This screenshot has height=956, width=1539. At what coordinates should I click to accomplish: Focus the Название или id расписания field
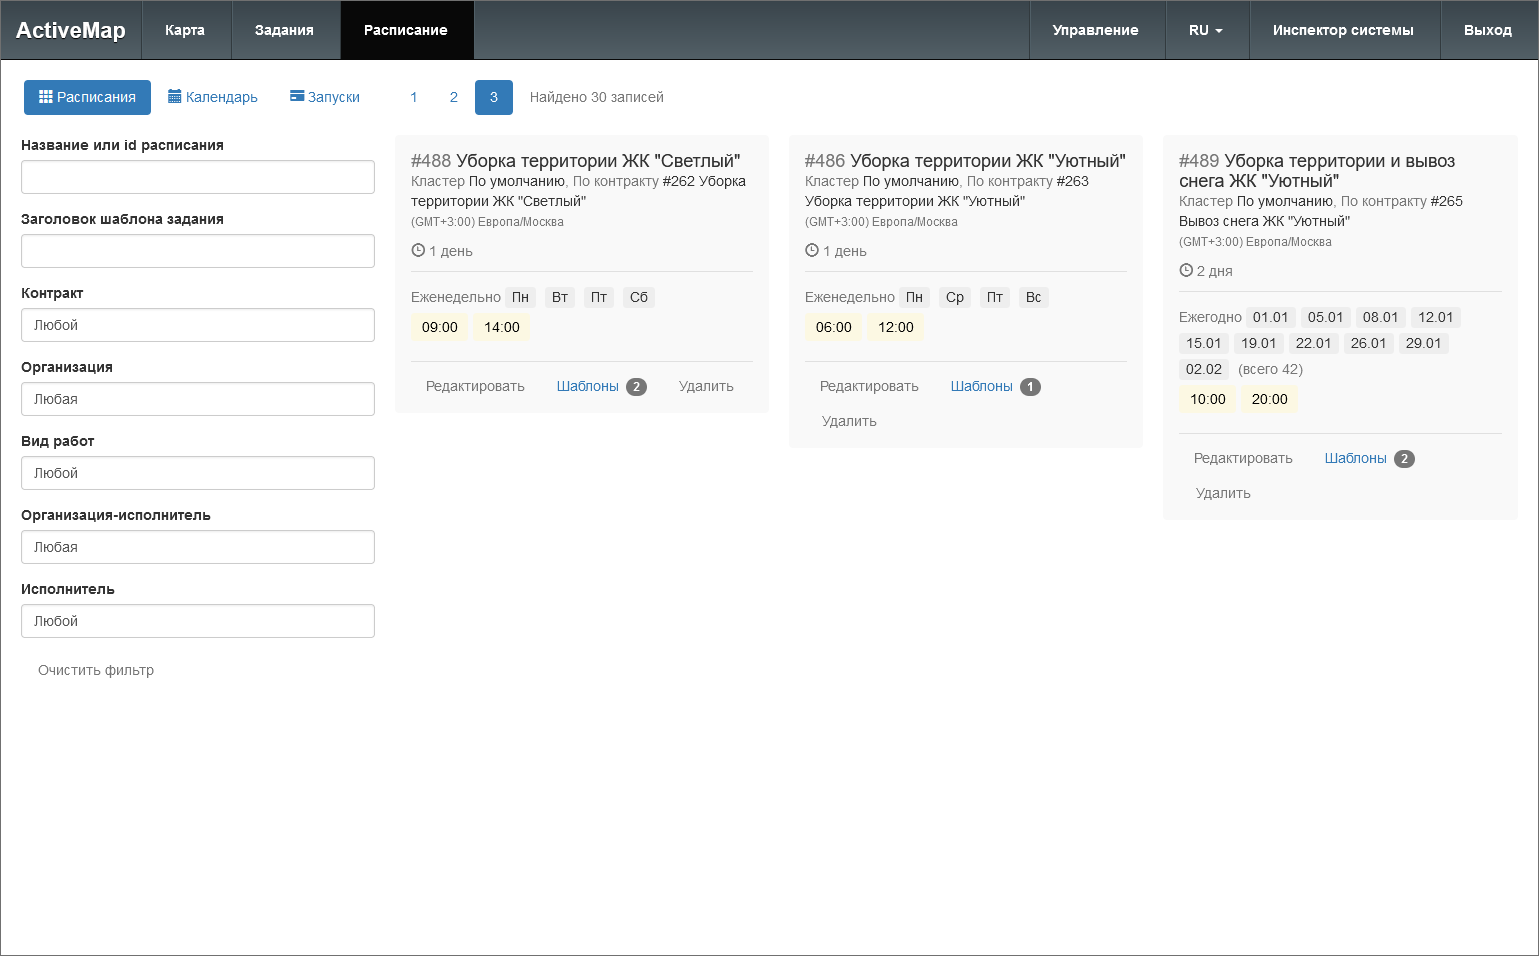[x=198, y=177]
